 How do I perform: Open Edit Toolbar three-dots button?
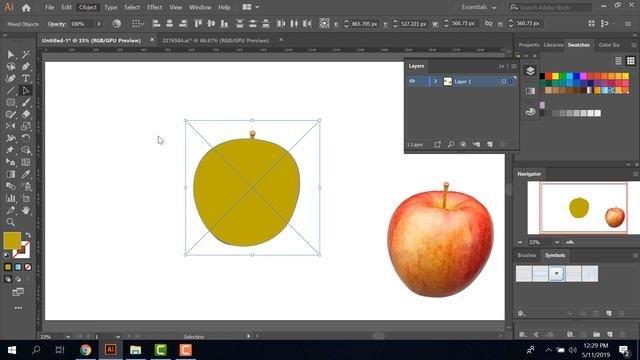coord(18,308)
